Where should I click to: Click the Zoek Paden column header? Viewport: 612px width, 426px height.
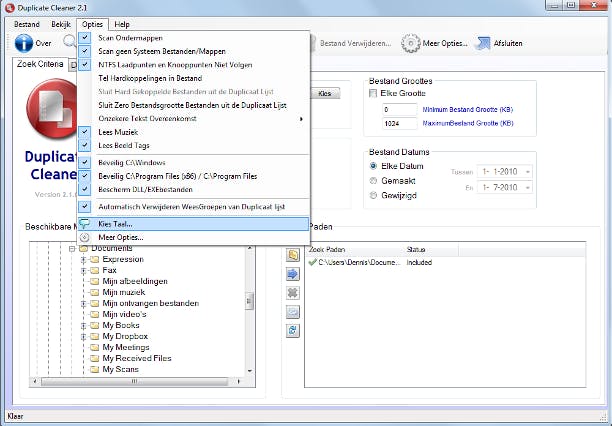[x=354, y=249]
